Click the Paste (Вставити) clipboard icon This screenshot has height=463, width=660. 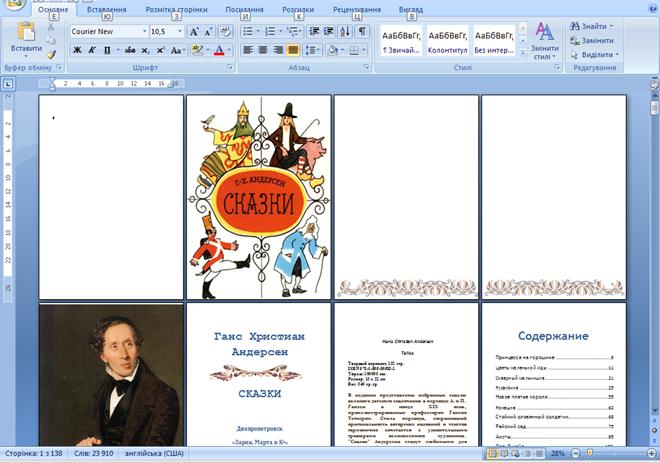[x=26, y=33]
